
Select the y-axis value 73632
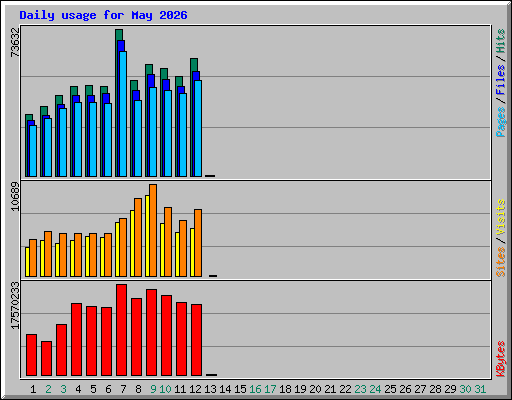point(15,42)
